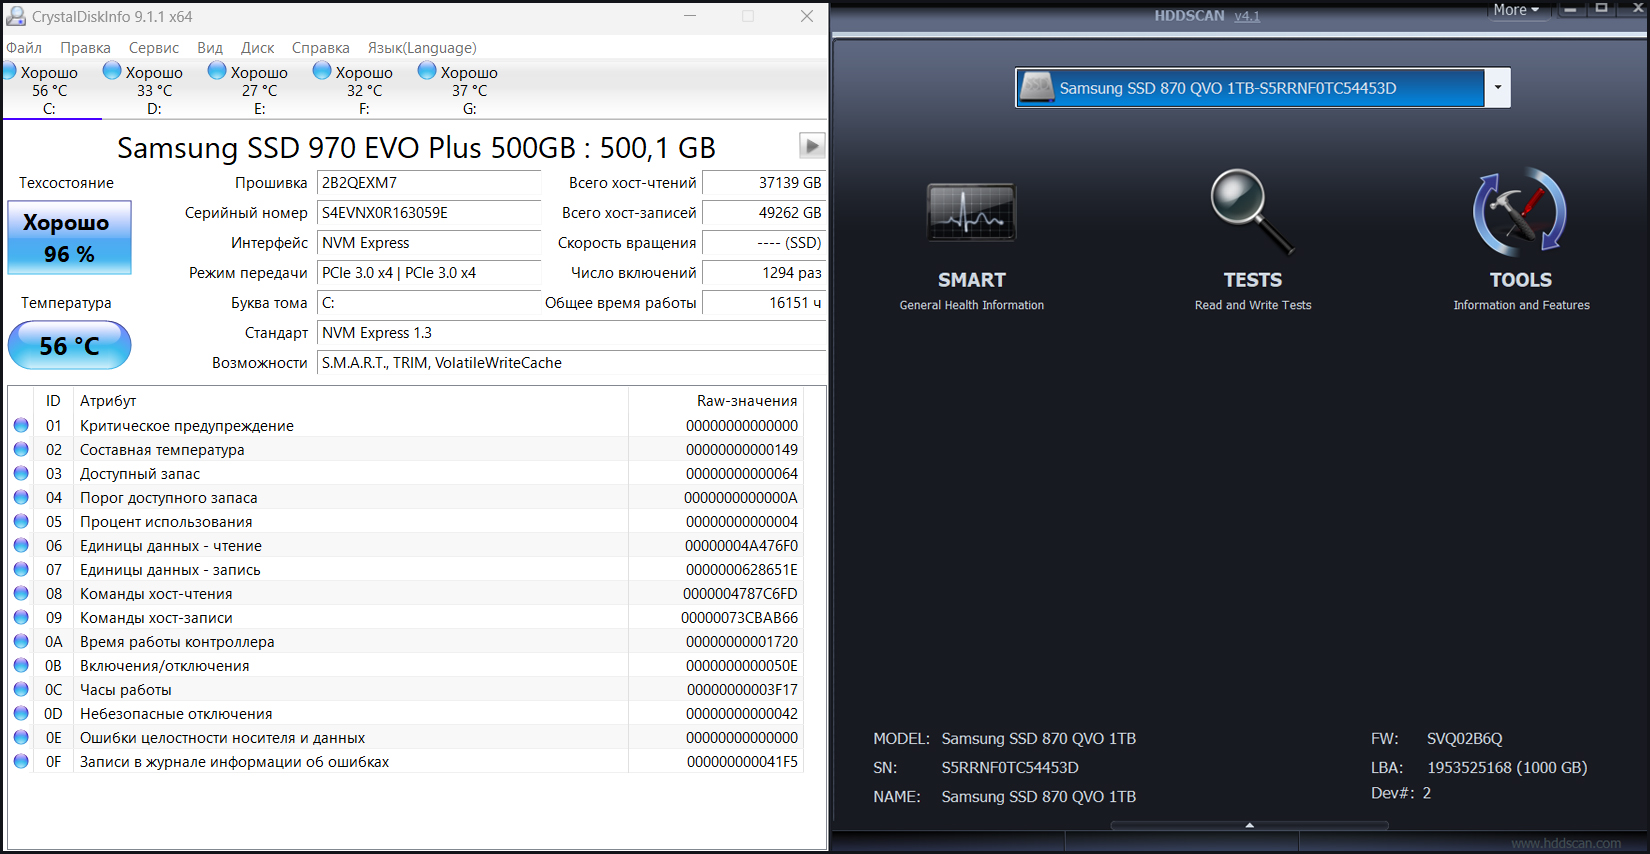Select drive G: with 37 °C status
This screenshot has height=854, width=1650.
point(468,89)
